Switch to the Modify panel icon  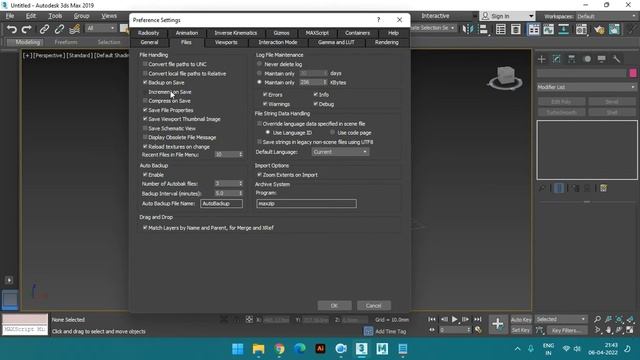point(557,59)
